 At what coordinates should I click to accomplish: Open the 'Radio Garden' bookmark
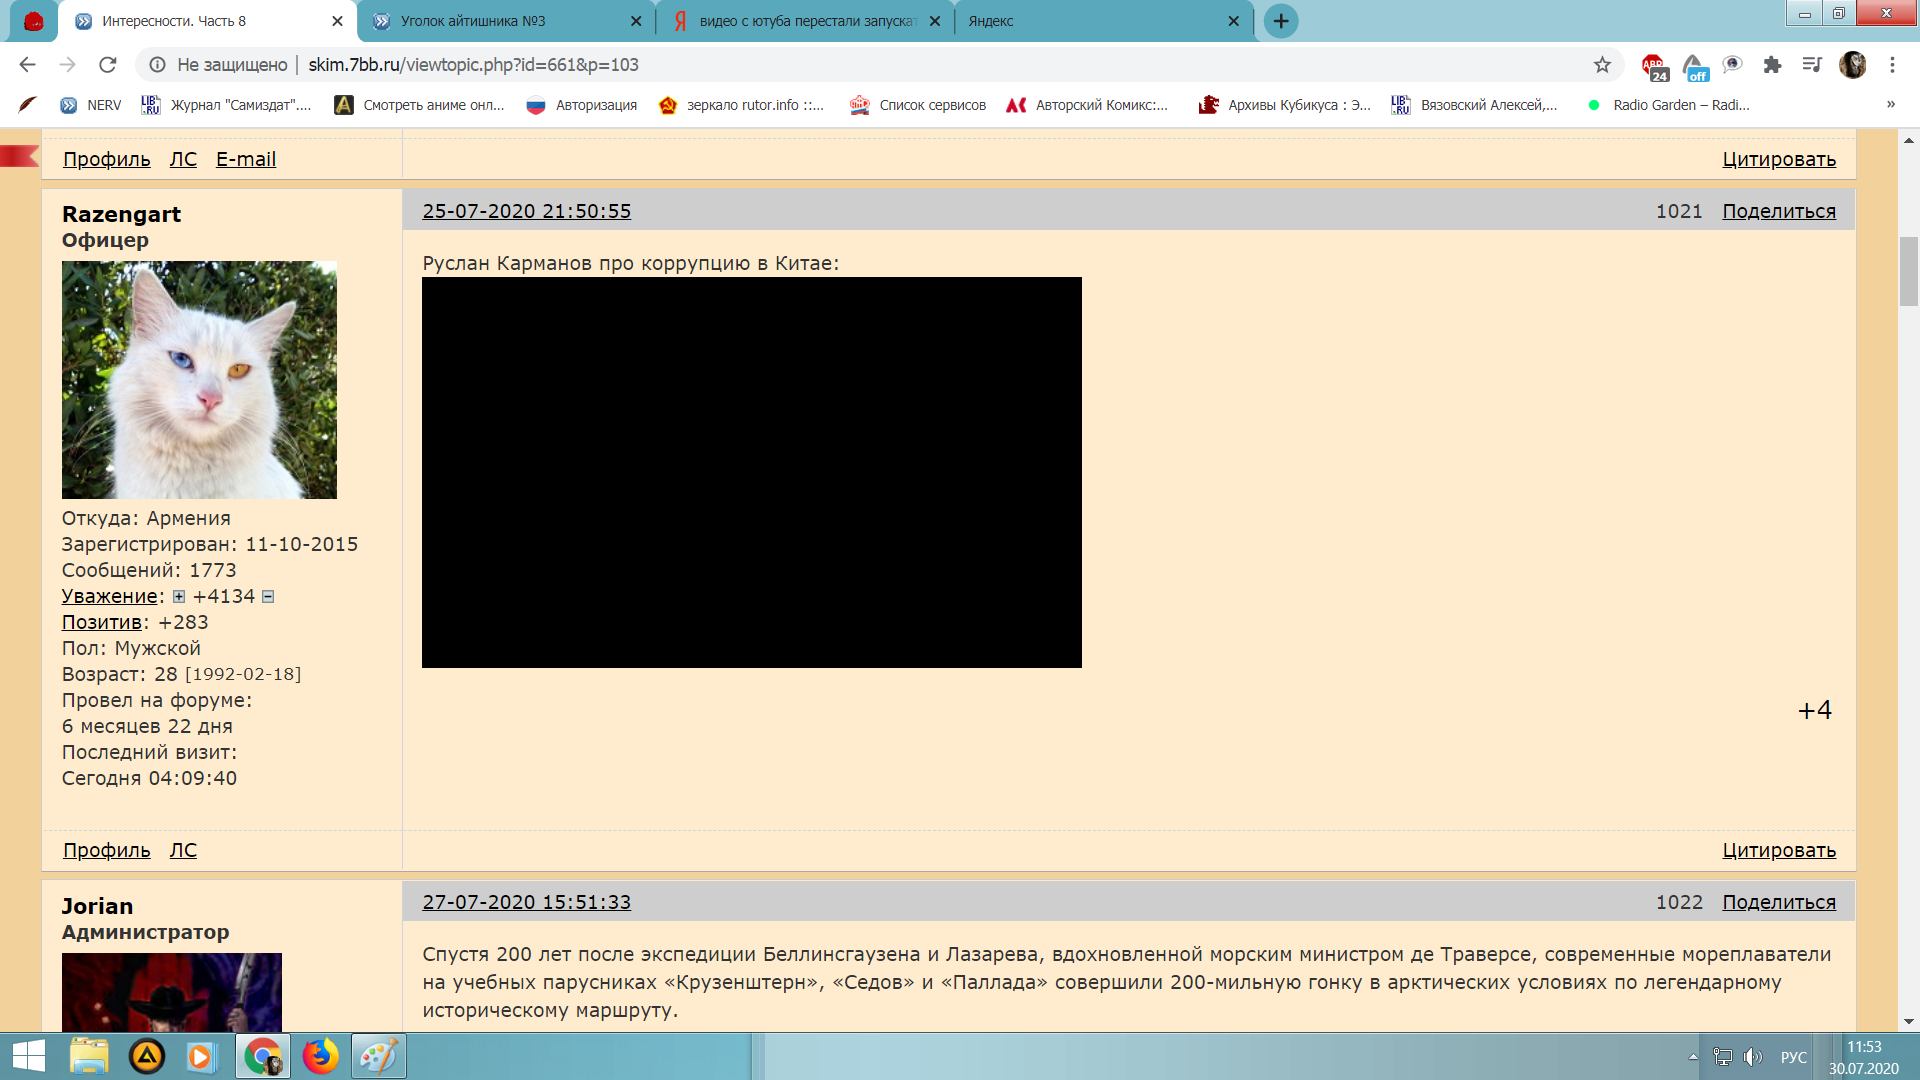pos(1668,105)
